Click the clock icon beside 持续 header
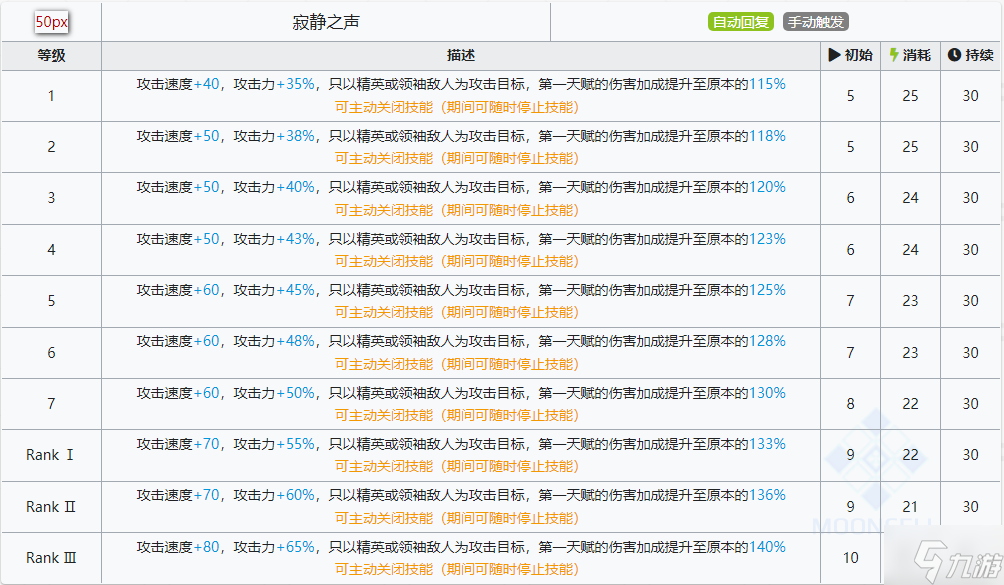1004x585 pixels. [x=954, y=55]
